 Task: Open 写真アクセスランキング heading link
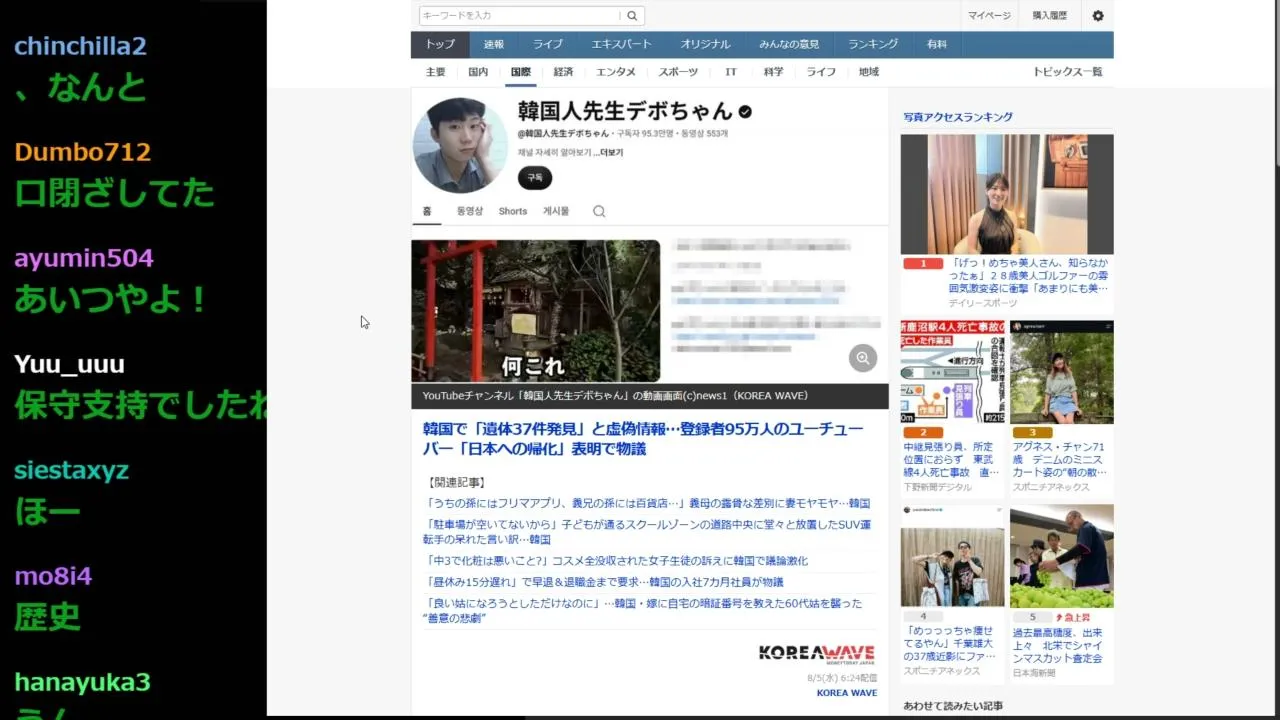click(958, 117)
